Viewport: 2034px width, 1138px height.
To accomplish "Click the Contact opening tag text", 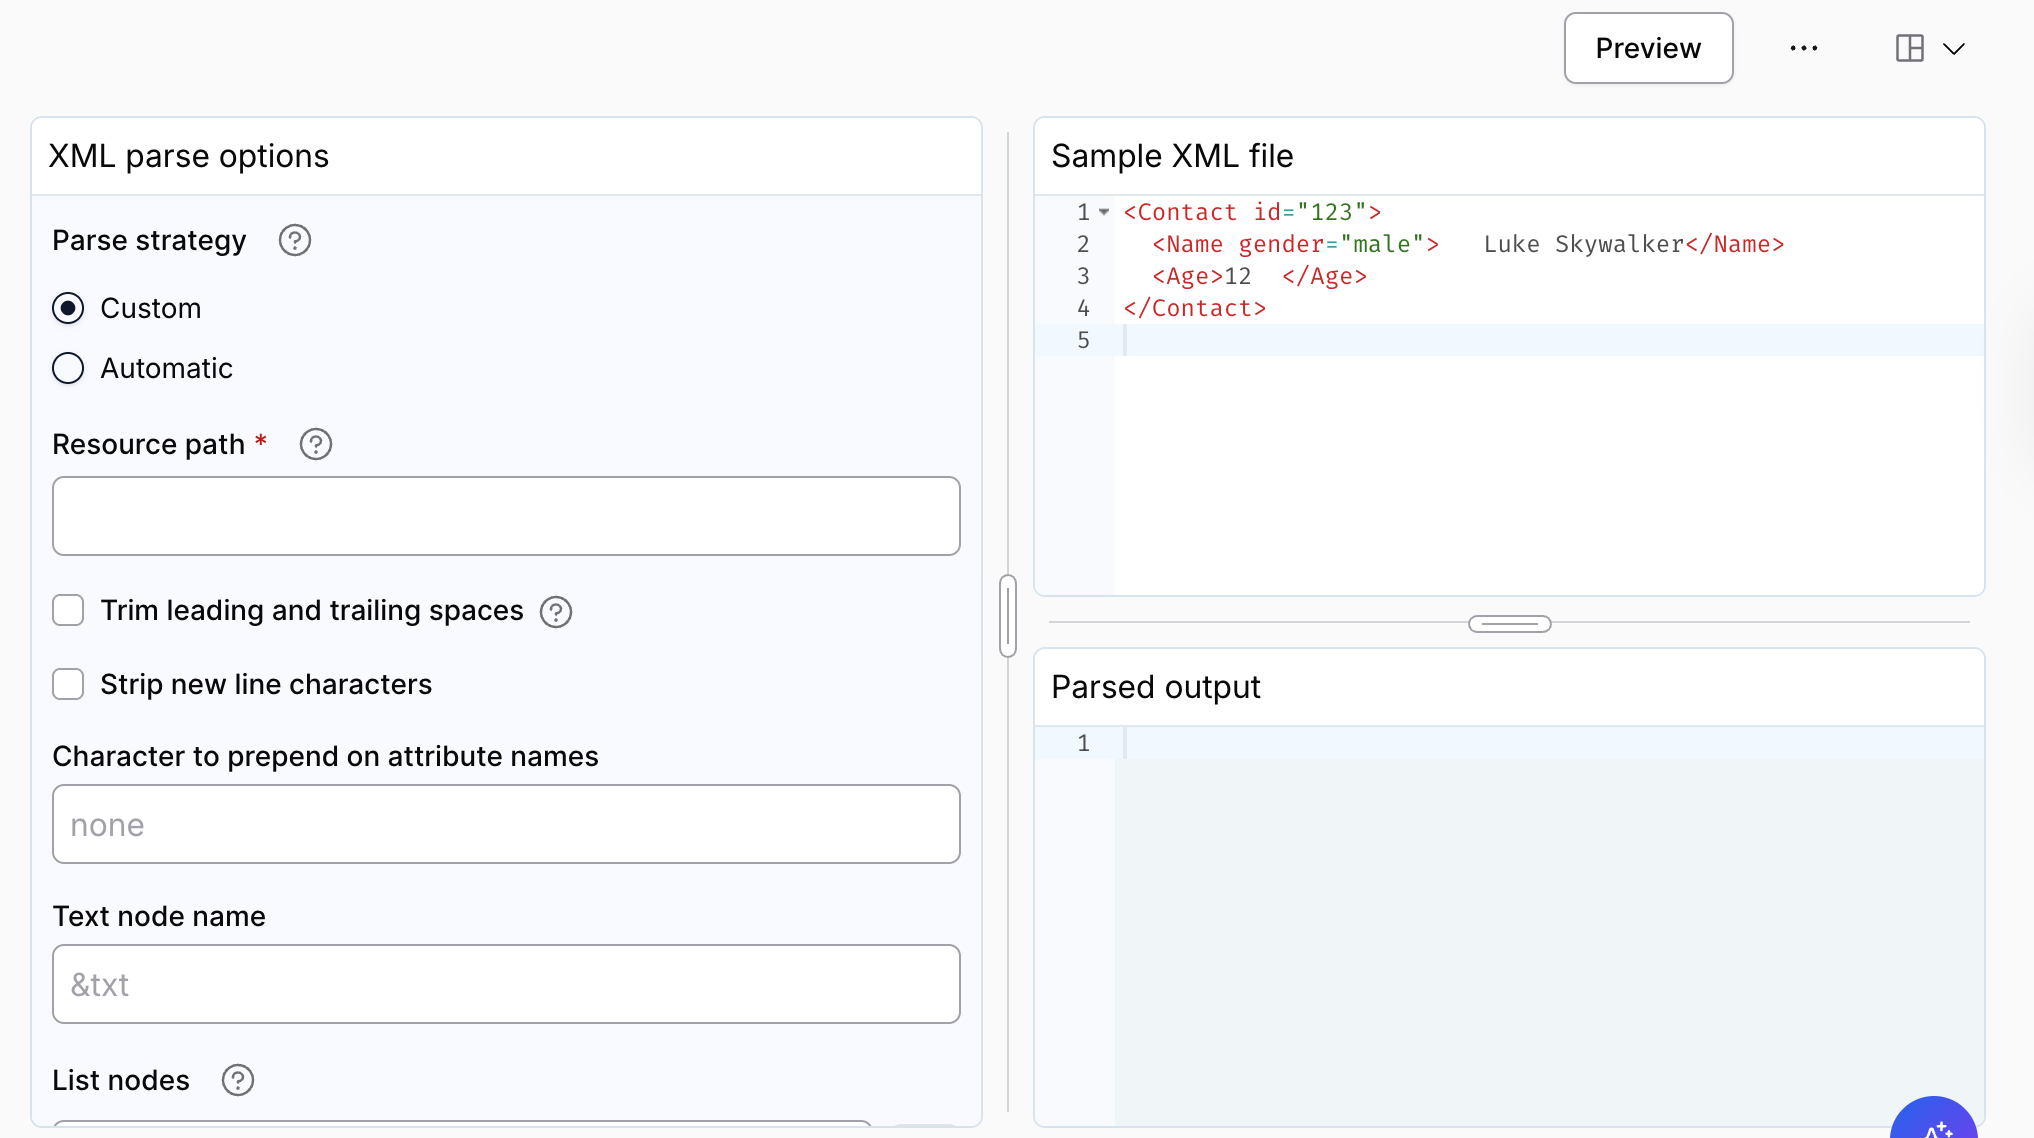I will point(1252,212).
